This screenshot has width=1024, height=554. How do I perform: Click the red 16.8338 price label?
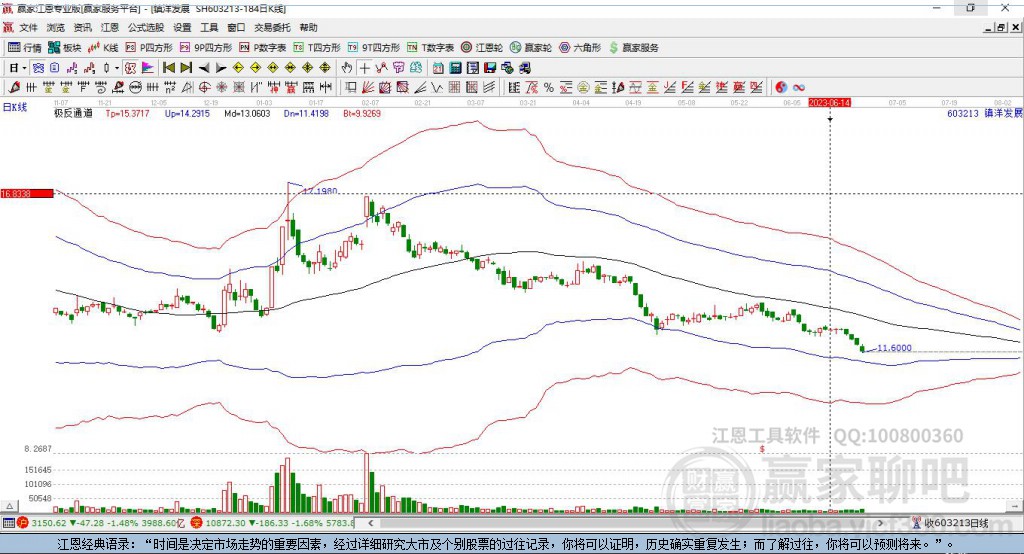(x=27, y=193)
